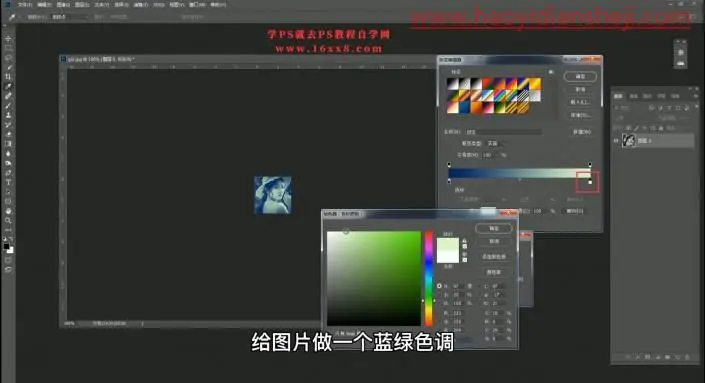The width and height of the screenshot is (705, 383).
Task: Select the Zoom tool
Action: [8, 220]
